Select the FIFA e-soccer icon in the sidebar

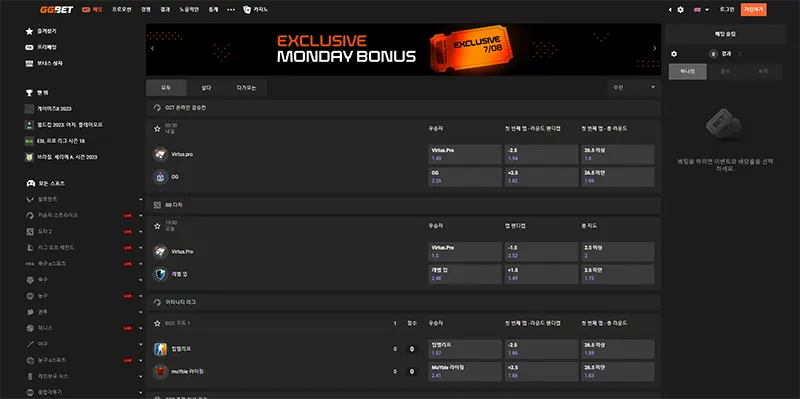coord(30,264)
